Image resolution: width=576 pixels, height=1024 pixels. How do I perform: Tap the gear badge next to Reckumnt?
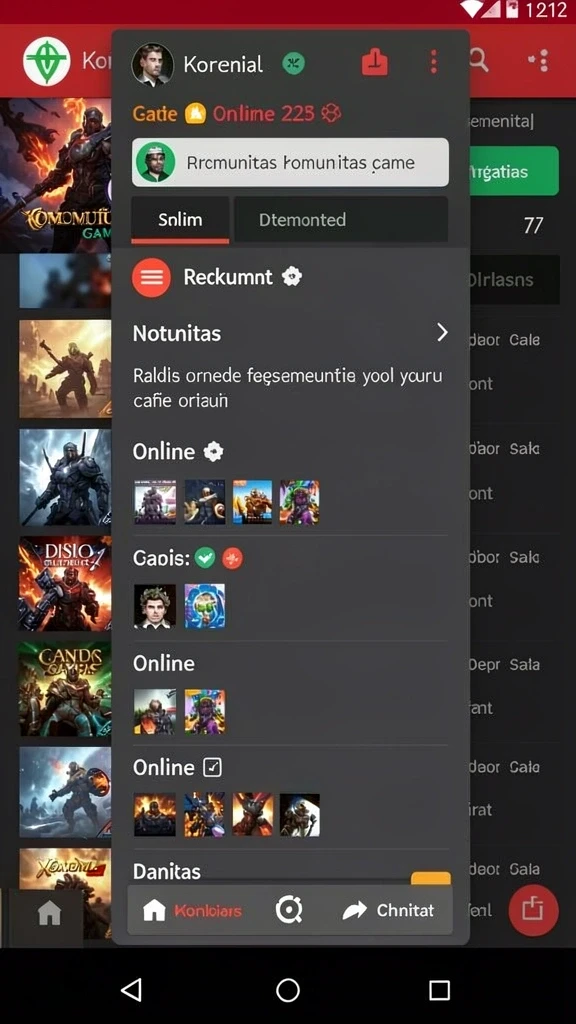click(x=292, y=277)
